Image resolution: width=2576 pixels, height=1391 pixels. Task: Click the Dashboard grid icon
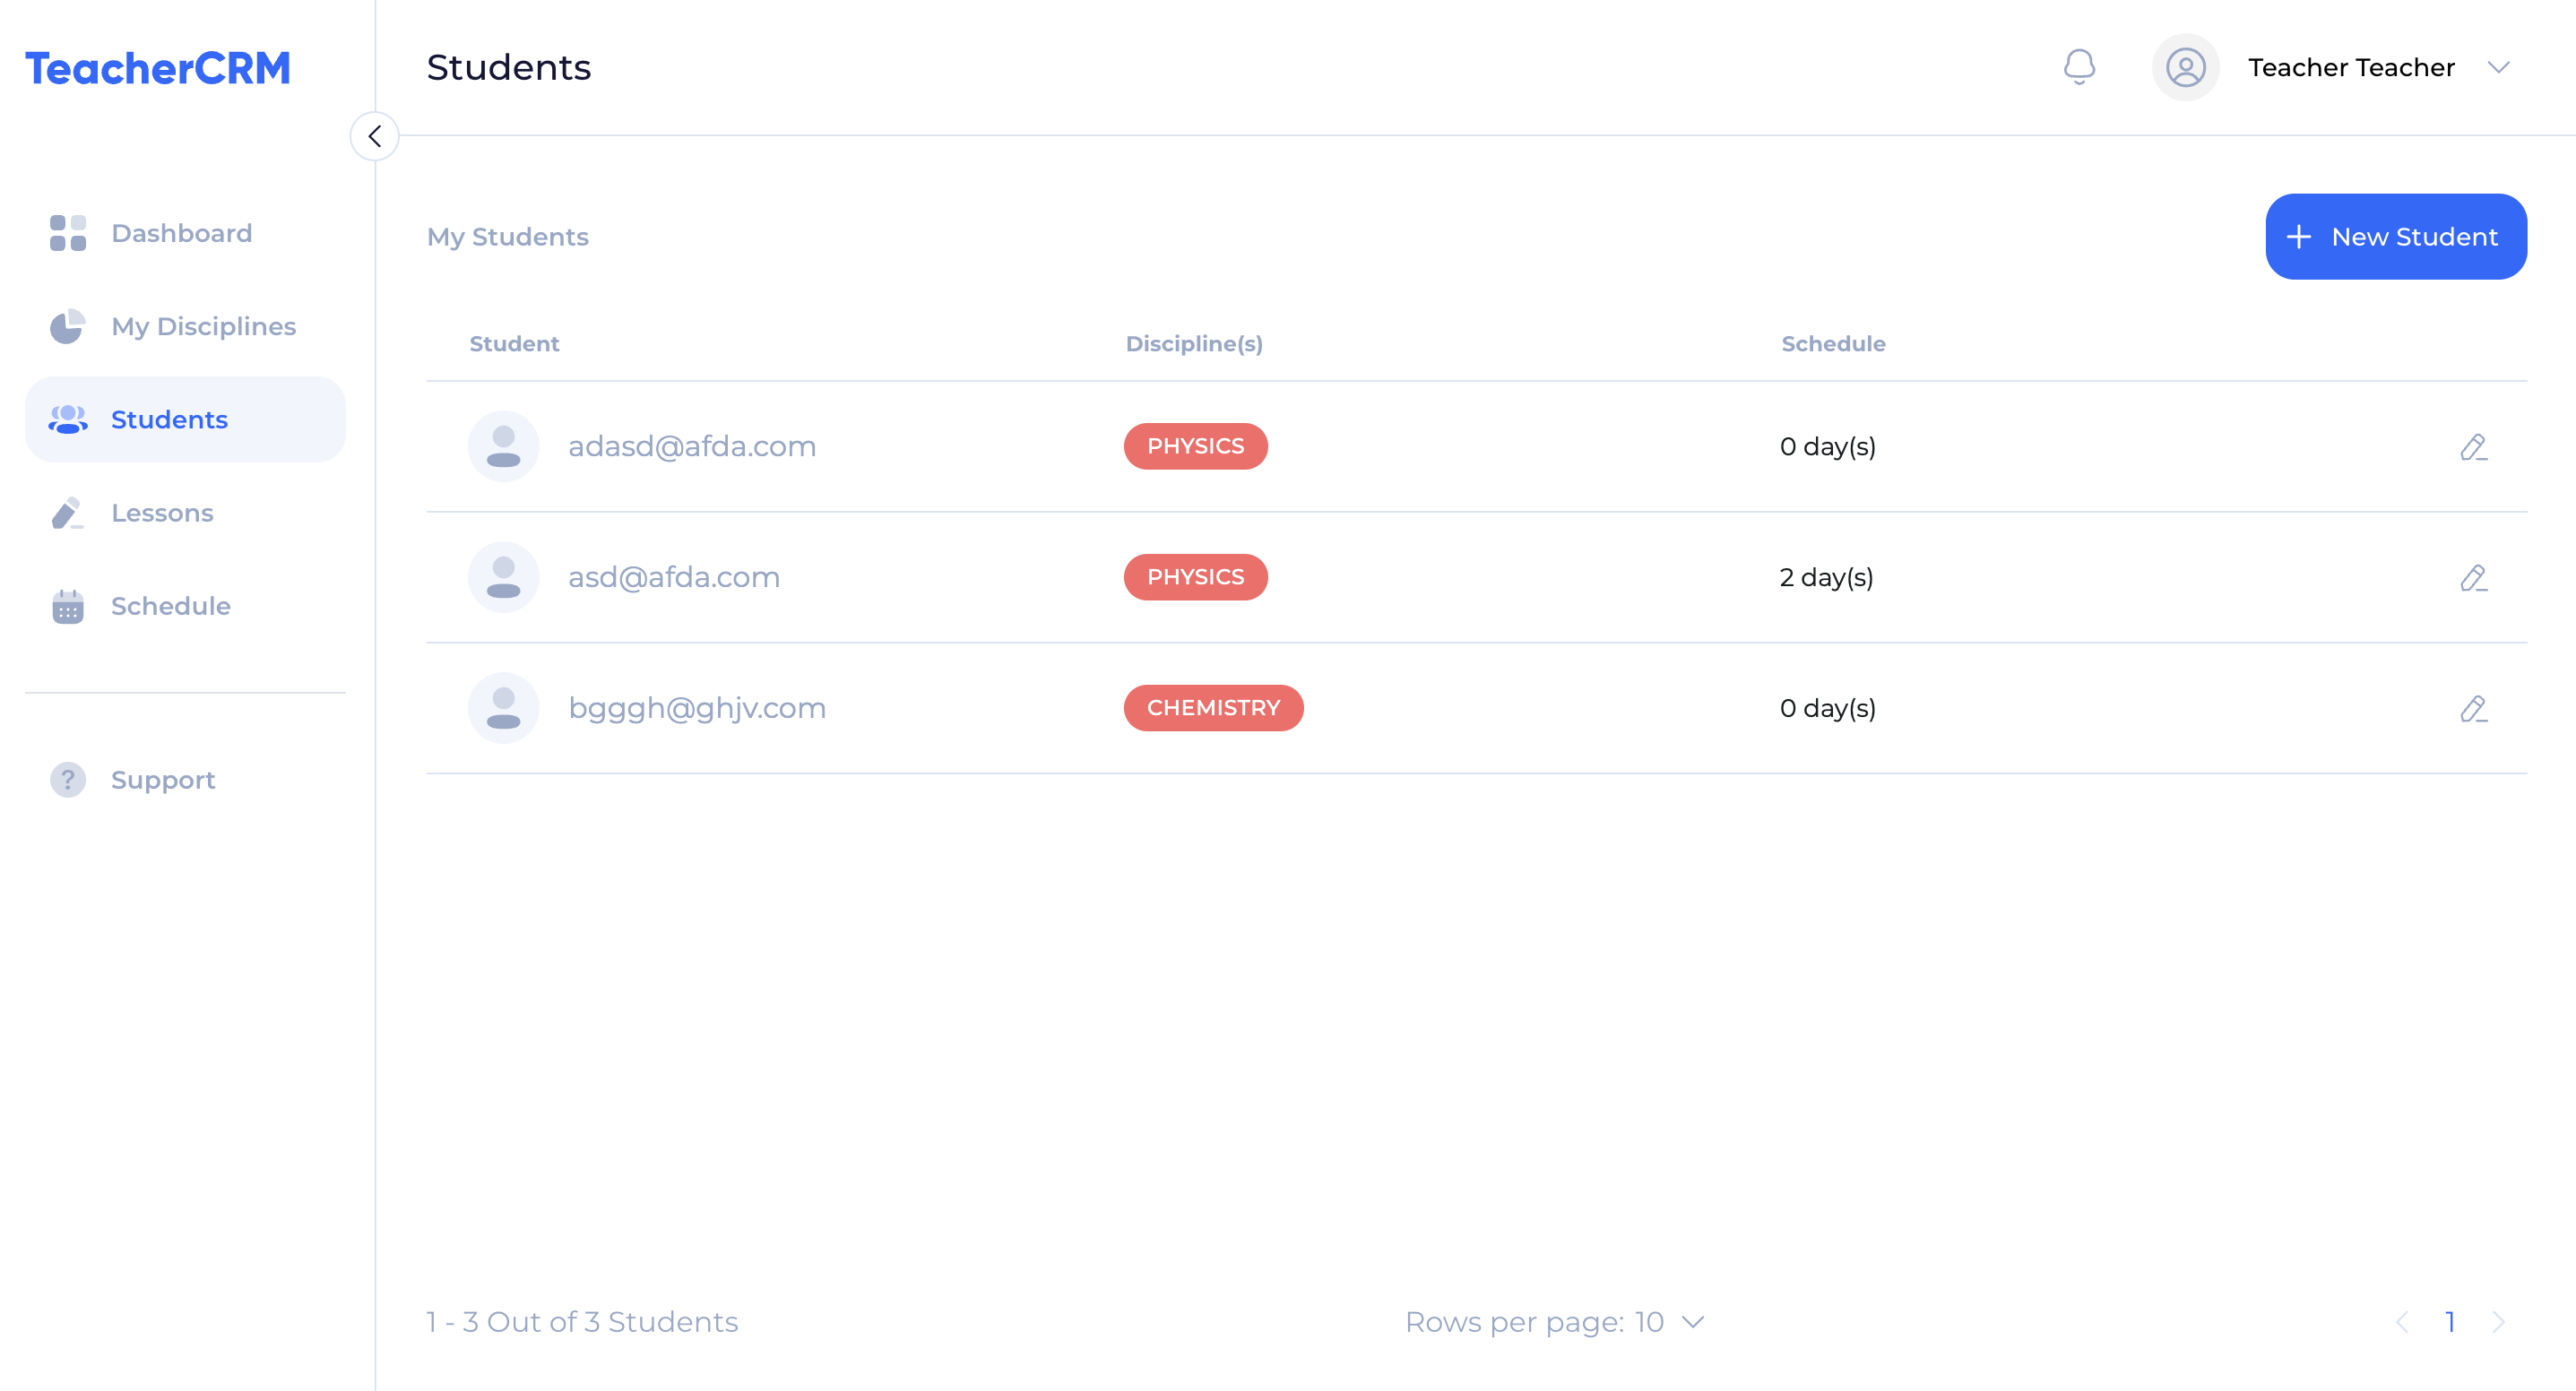(68, 233)
